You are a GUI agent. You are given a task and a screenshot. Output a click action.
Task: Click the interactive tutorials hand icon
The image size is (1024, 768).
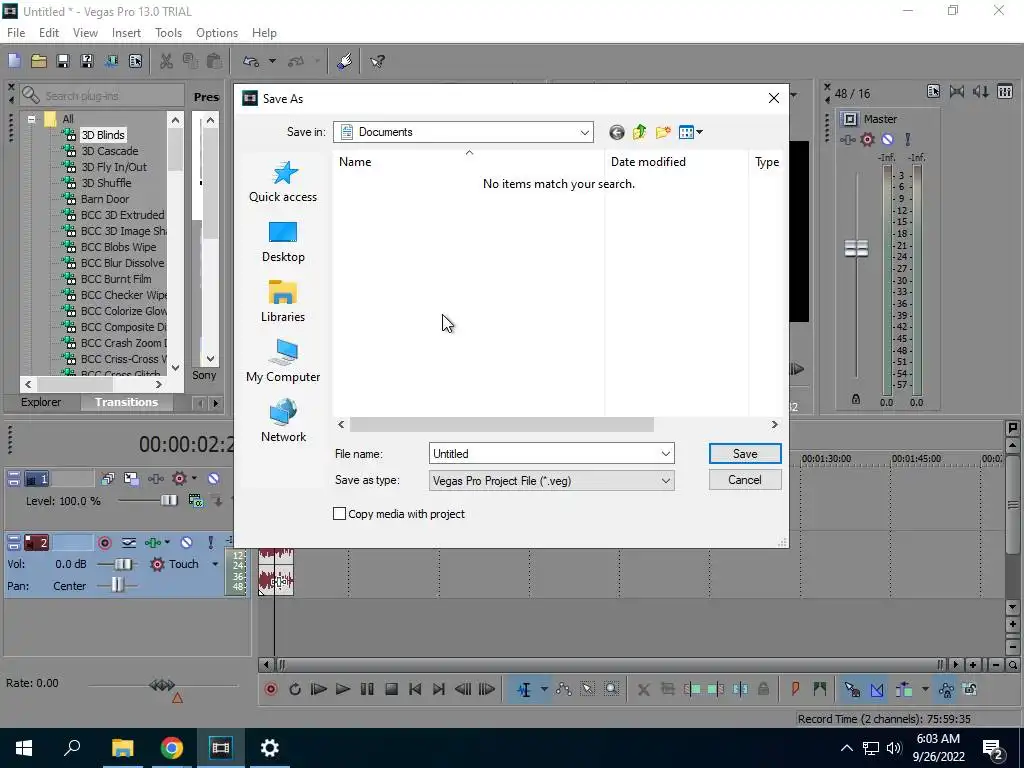tap(345, 61)
